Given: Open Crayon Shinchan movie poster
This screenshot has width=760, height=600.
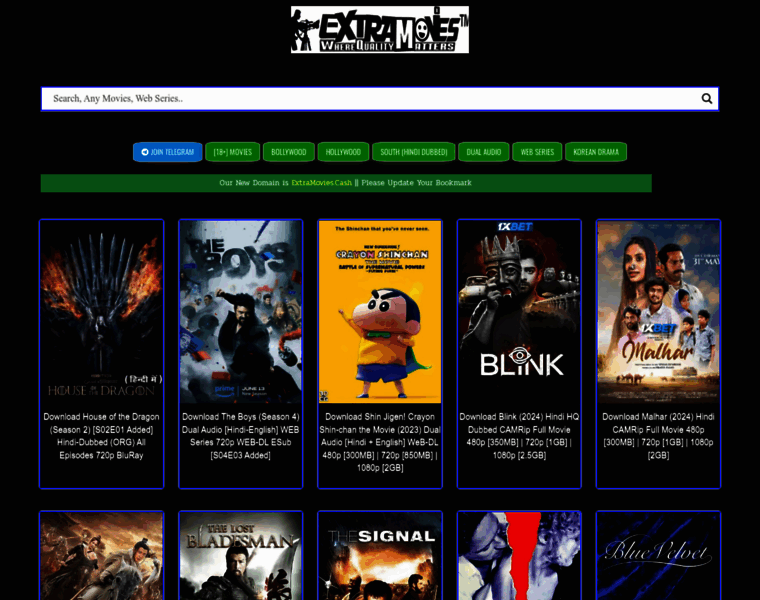Looking at the screenshot, I should tap(380, 312).
